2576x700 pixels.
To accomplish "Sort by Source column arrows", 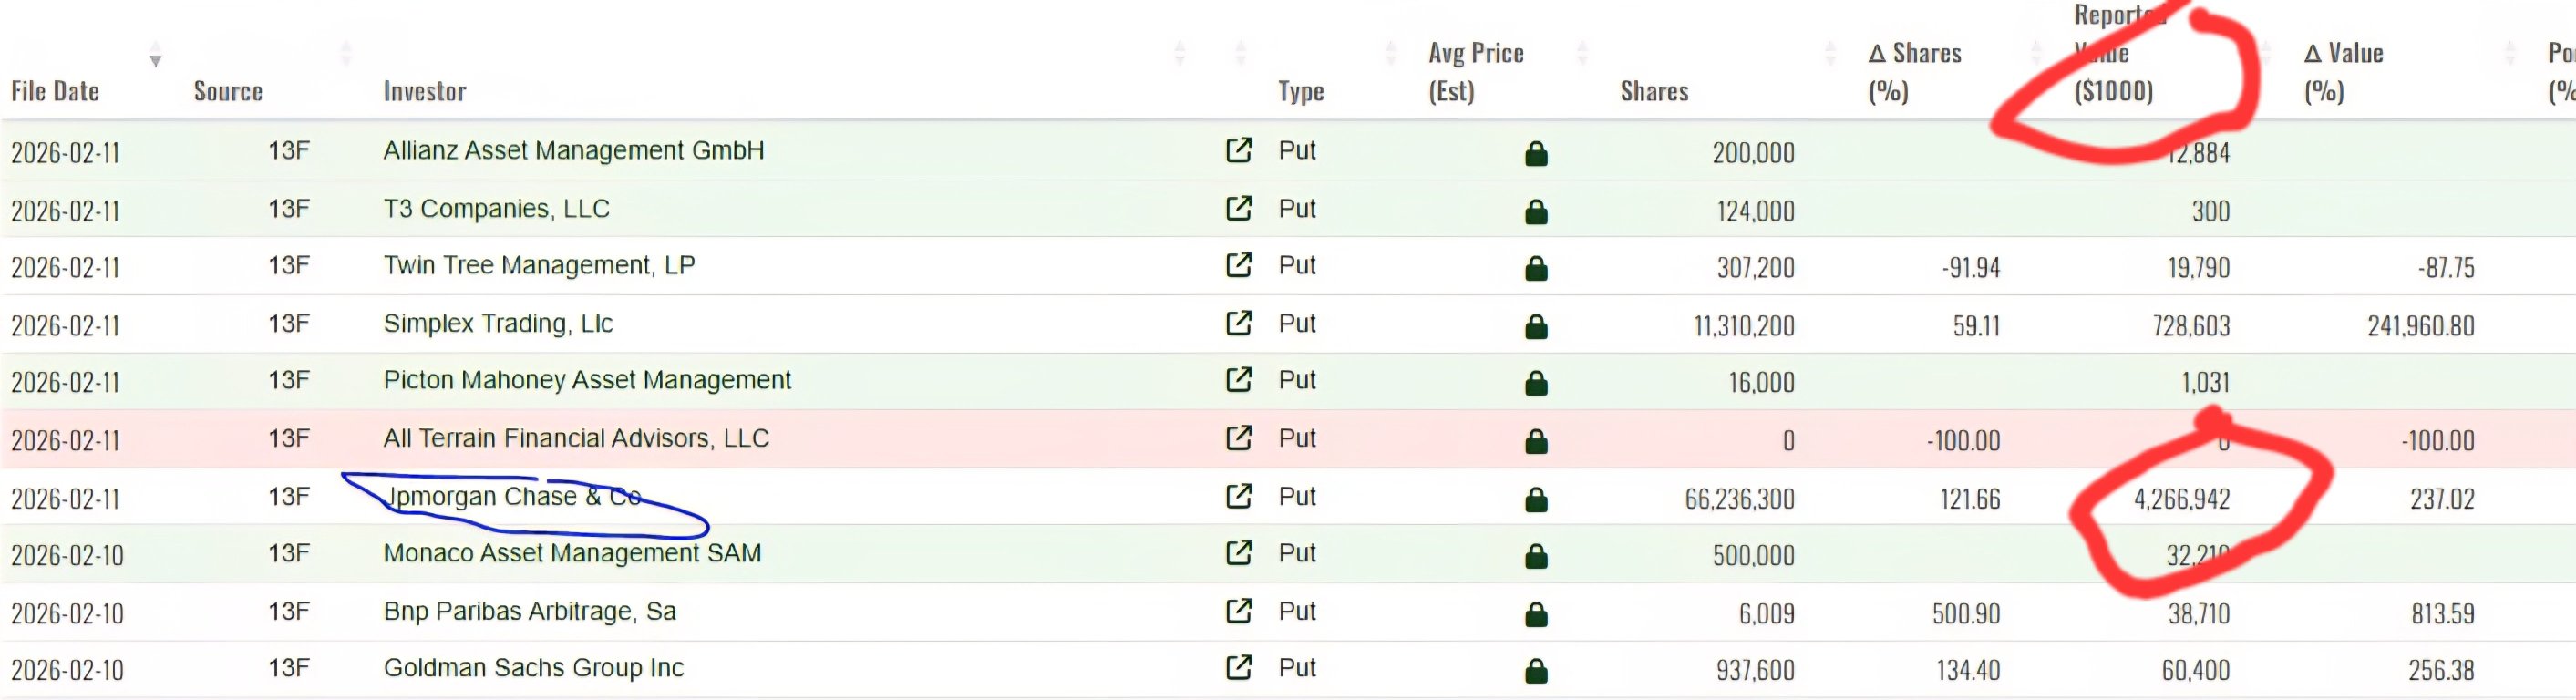I will click(346, 53).
